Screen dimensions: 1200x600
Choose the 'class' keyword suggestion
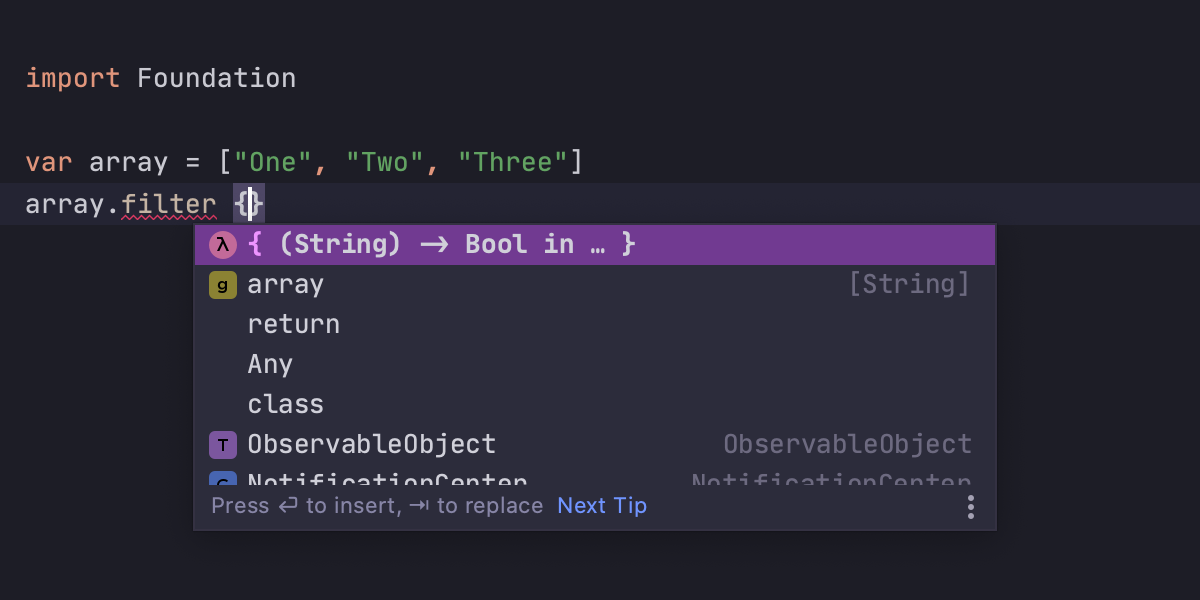click(286, 405)
